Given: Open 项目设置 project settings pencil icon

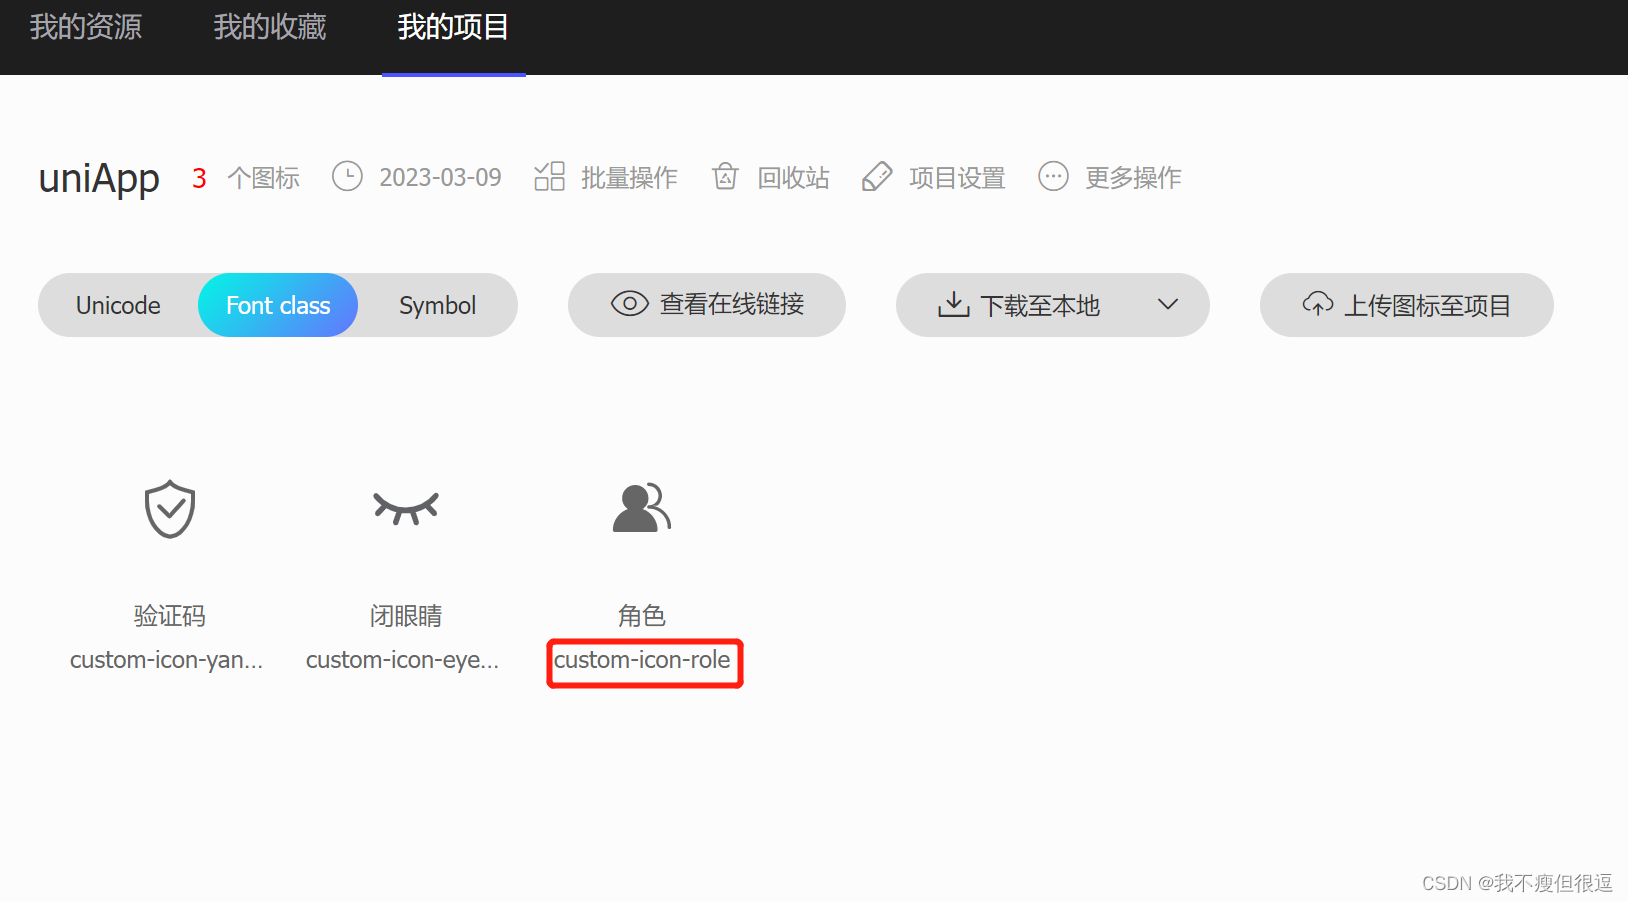Looking at the screenshot, I should coord(877,177).
